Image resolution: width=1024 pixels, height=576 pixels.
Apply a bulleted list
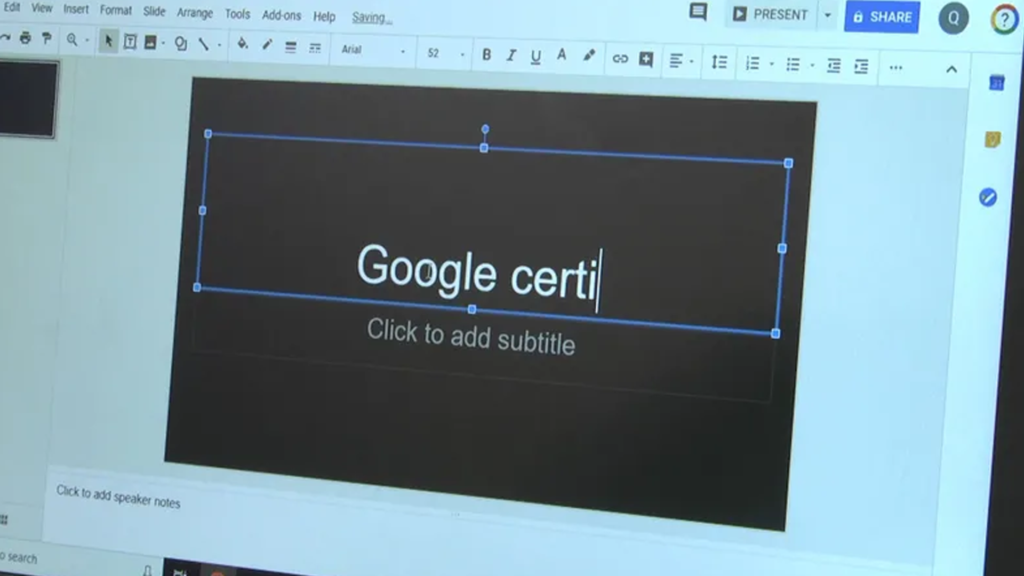[x=793, y=65]
